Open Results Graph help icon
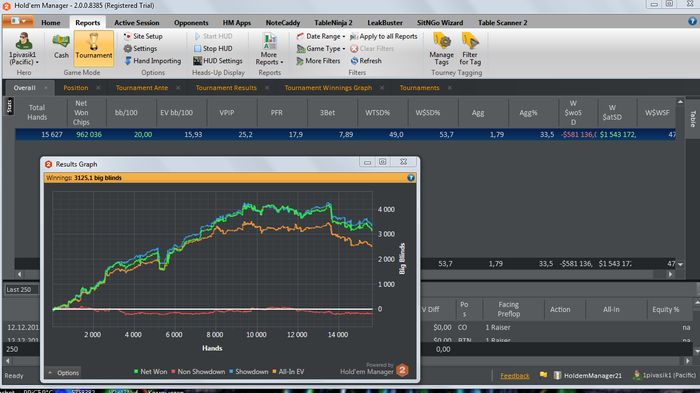 [411, 178]
